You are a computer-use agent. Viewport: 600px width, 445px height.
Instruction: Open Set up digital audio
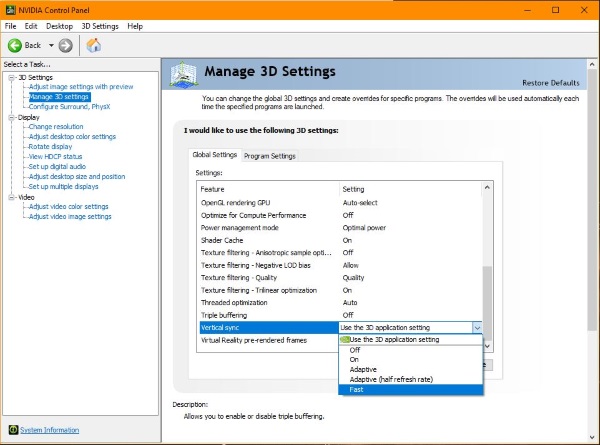(57, 166)
